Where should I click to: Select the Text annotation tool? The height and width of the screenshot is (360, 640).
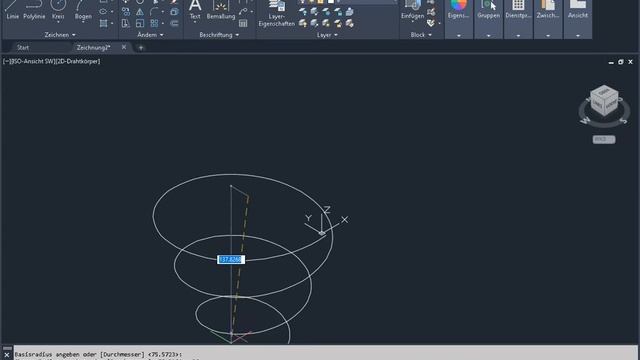click(195, 10)
